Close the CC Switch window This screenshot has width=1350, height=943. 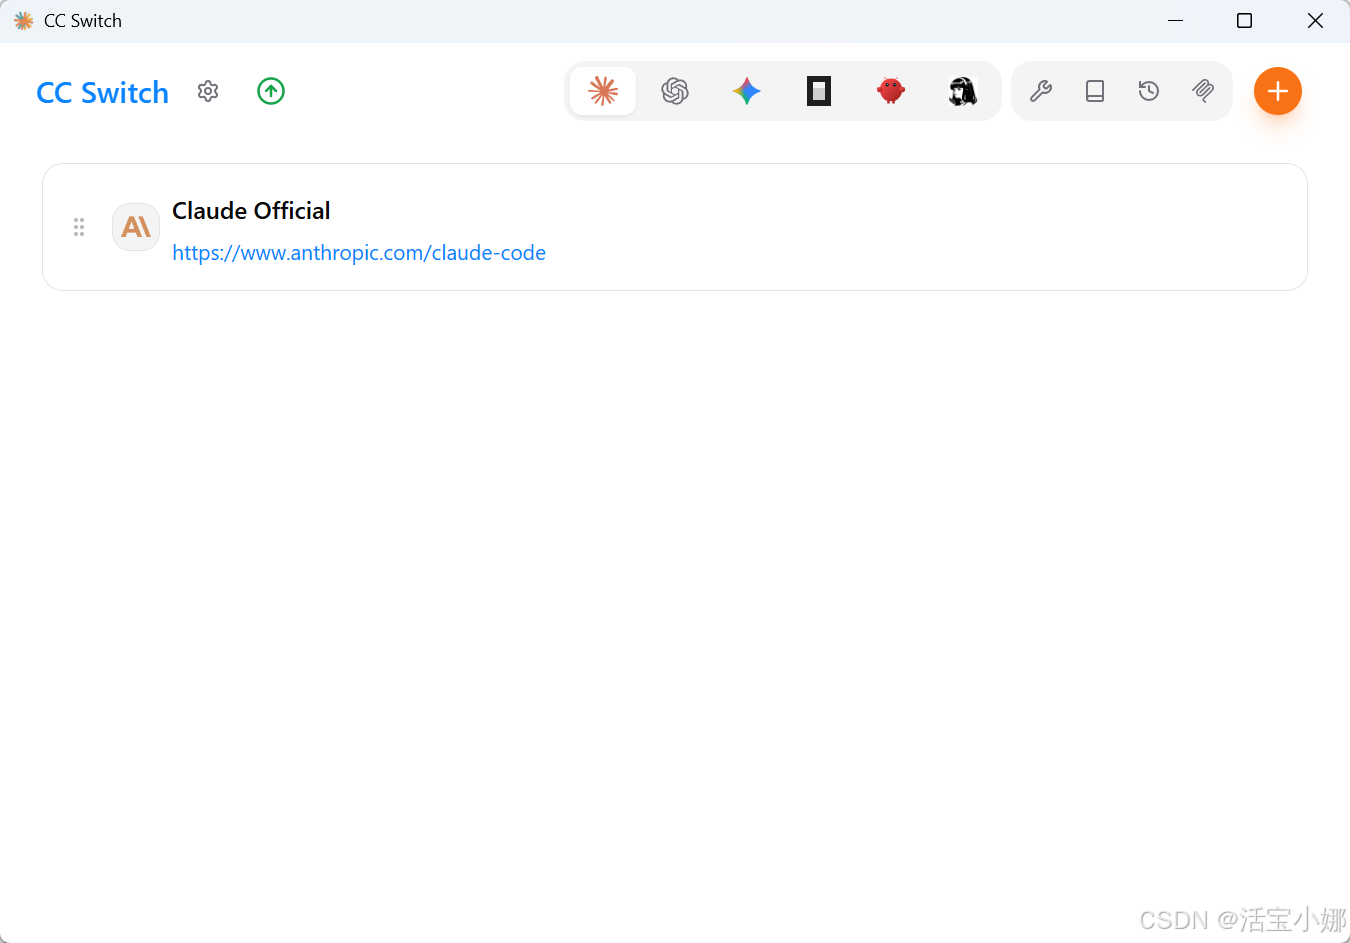coord(1315,21)
